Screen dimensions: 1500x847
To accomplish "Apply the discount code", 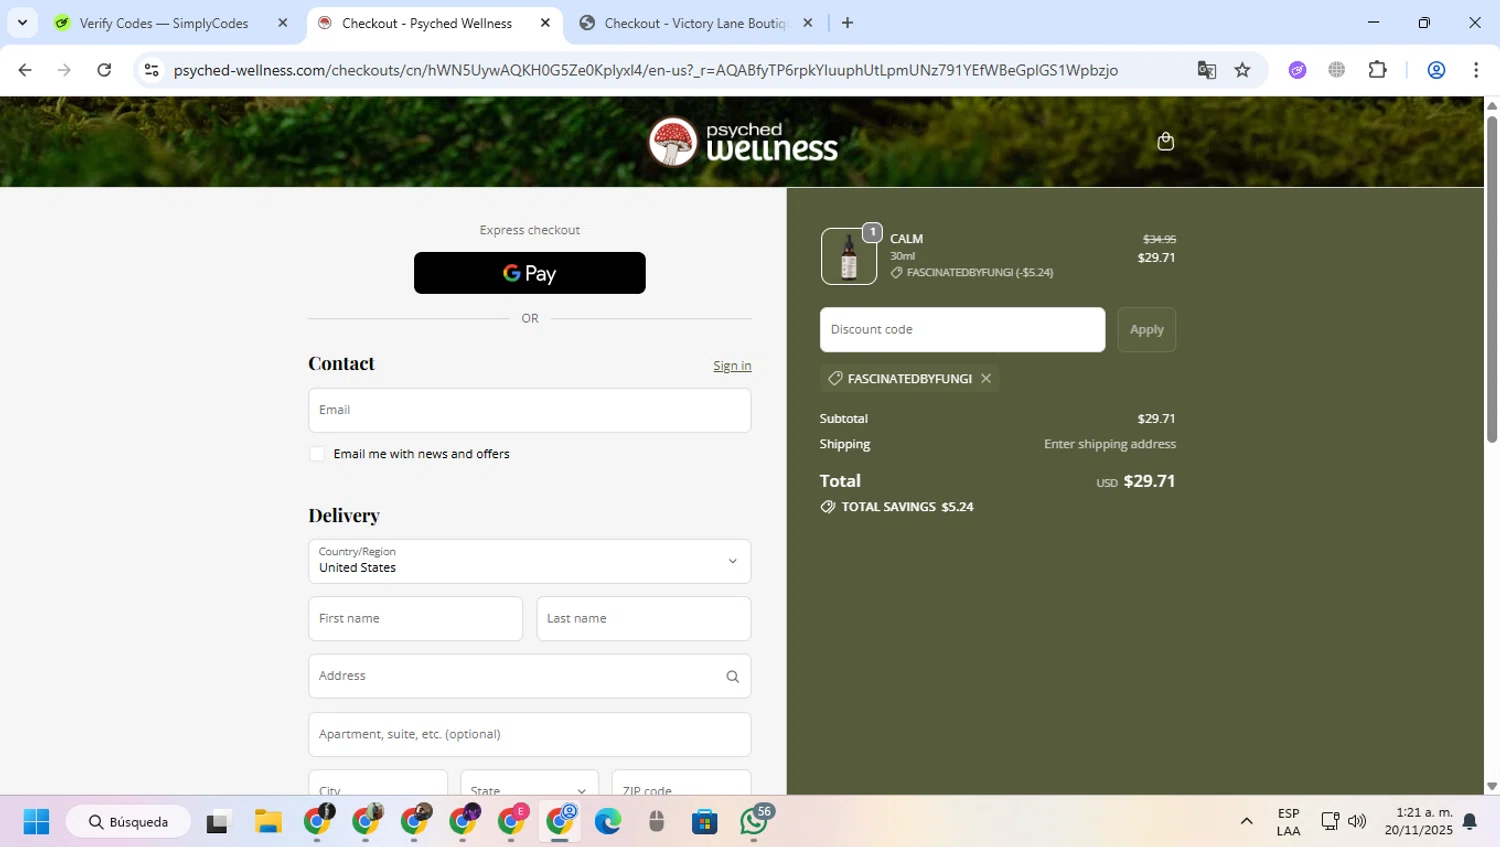I will [x=1146, y=330].
